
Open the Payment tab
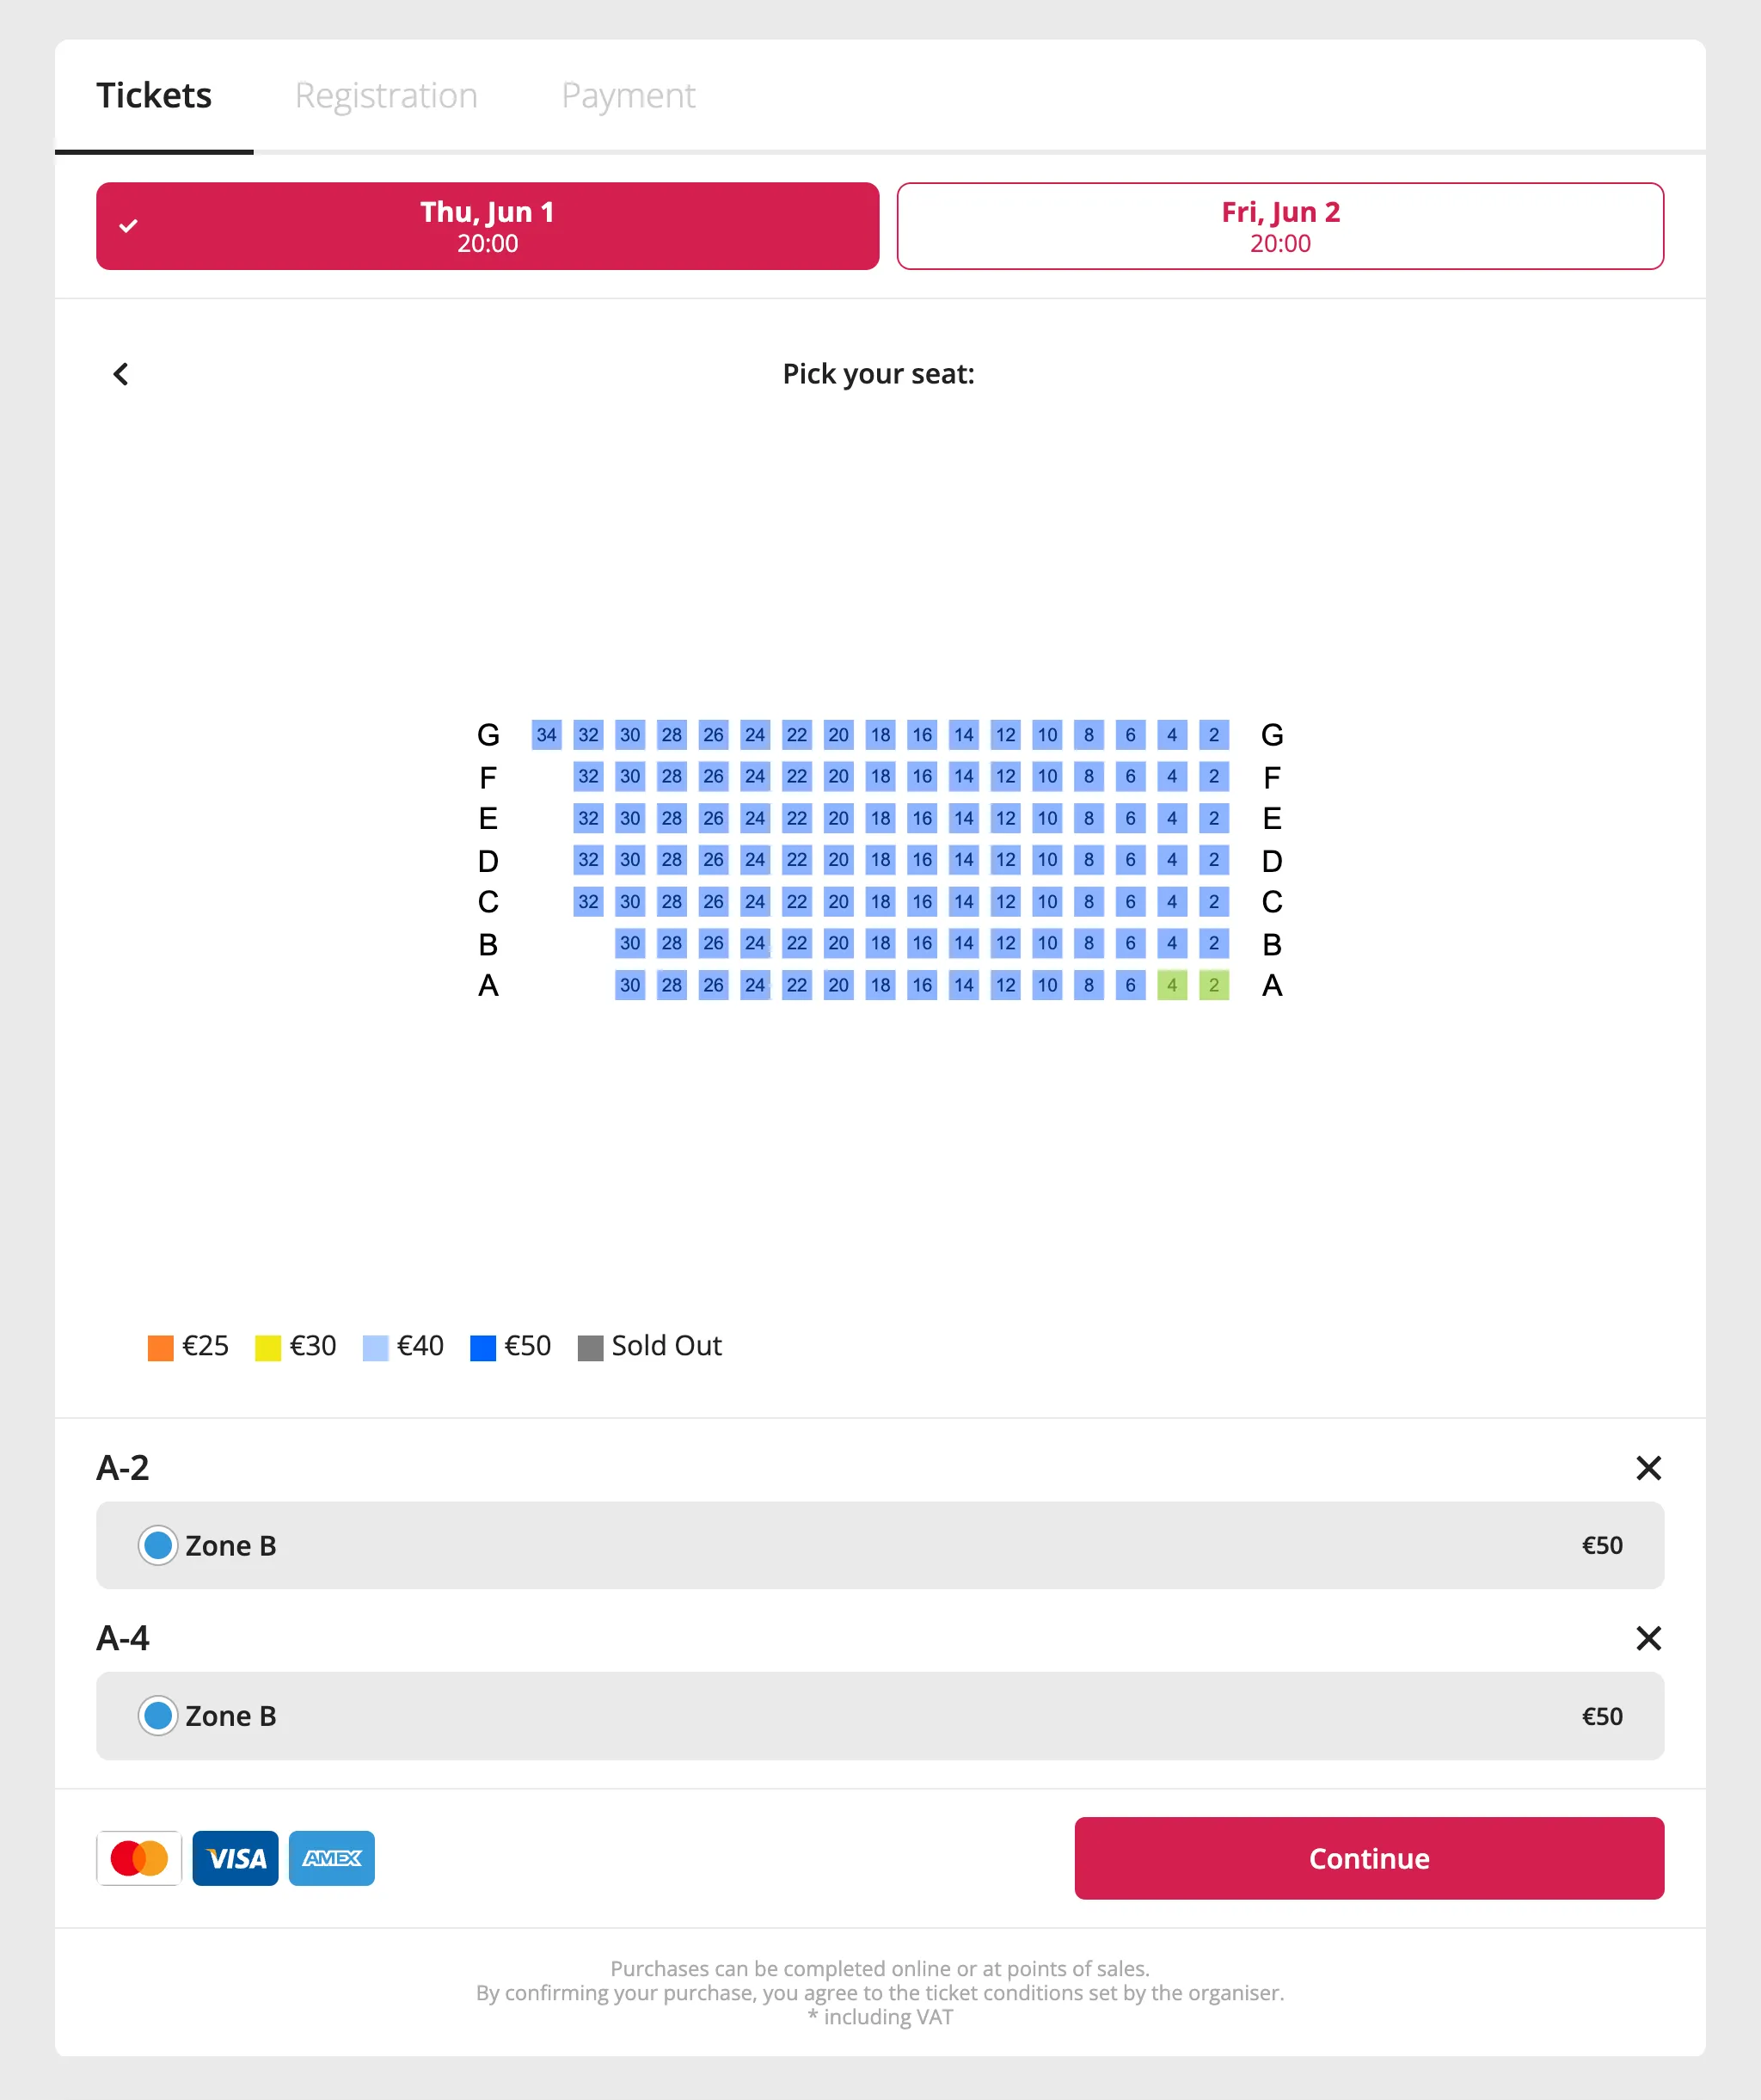(x=628, y=96)
